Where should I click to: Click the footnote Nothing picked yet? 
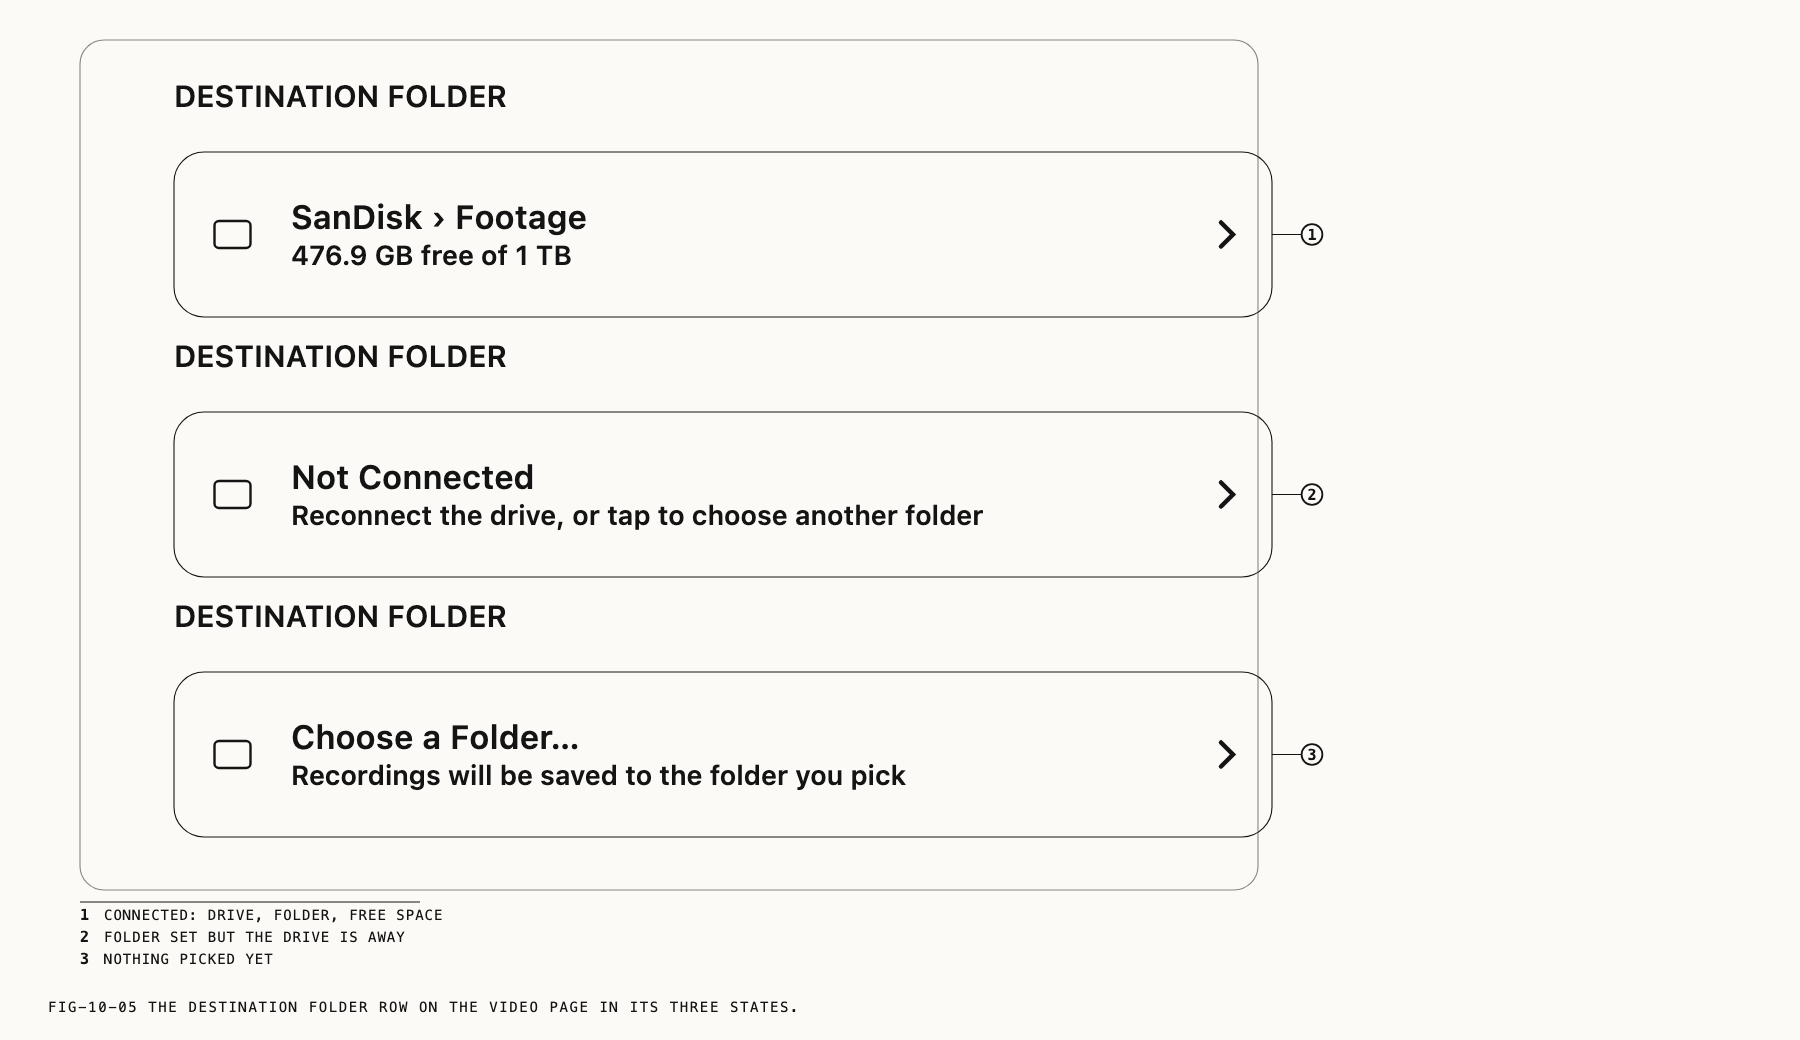(188, 959)
